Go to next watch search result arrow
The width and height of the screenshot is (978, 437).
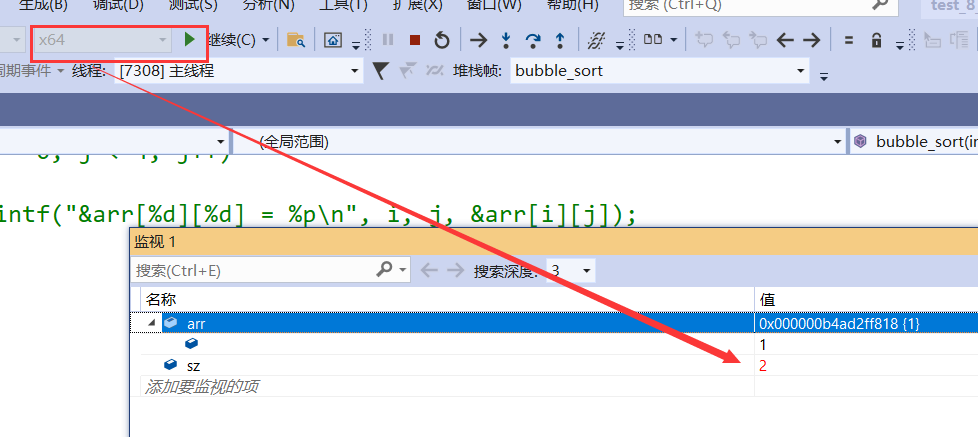pos(455,271)
